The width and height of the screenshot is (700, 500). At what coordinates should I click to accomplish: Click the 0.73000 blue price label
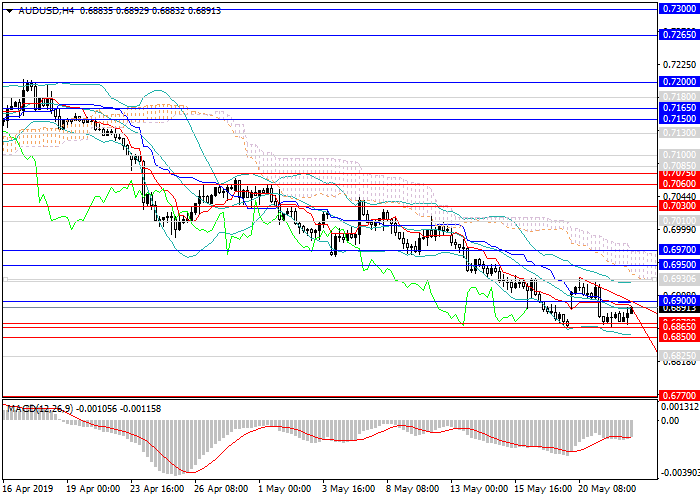point(677,7)
